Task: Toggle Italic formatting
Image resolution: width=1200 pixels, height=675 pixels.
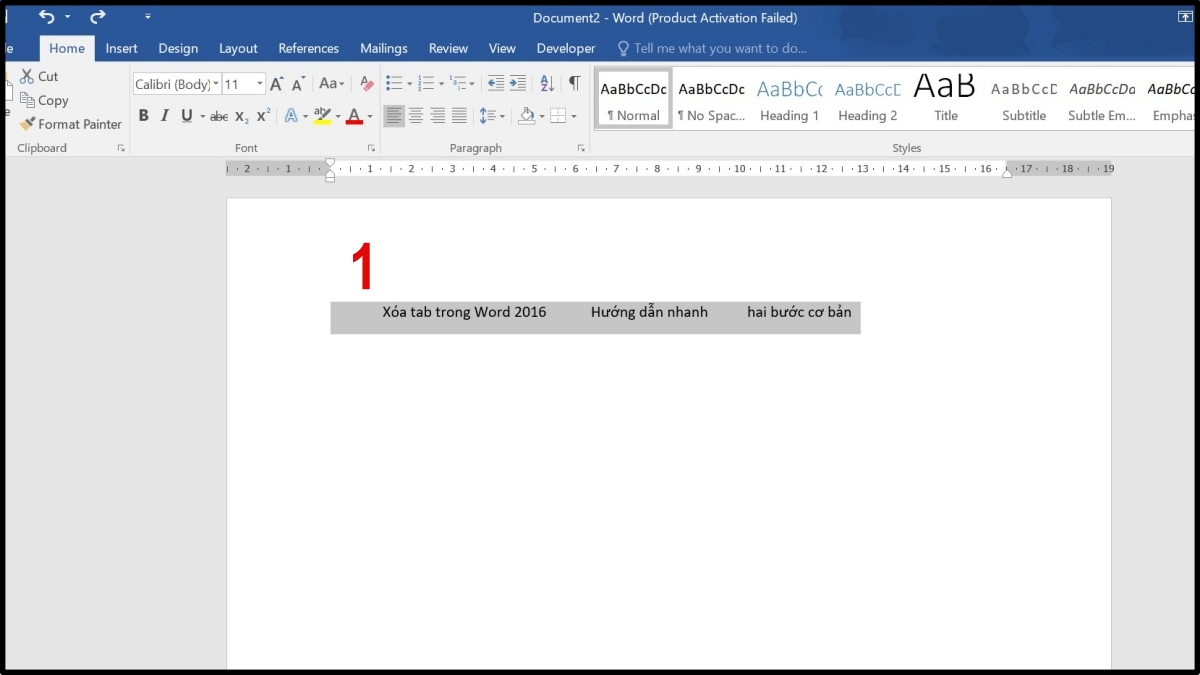Action: 164,116
